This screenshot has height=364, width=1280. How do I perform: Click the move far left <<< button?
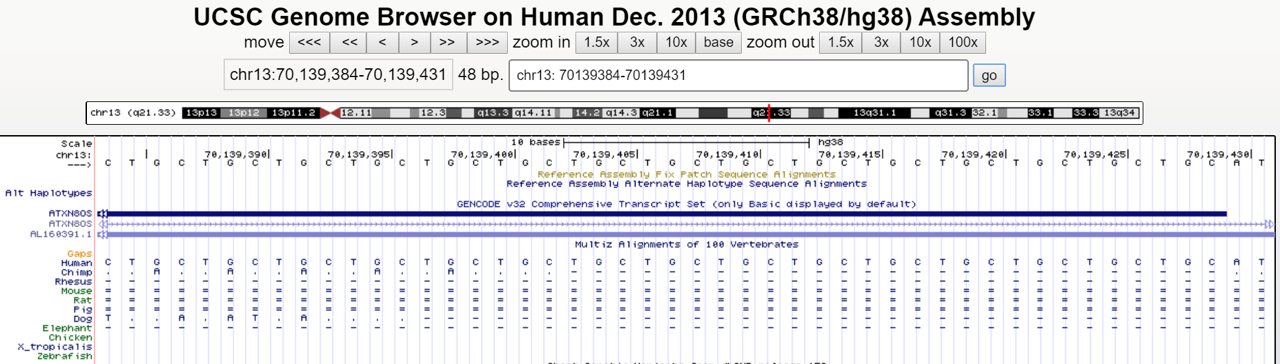click(x=309, y=42)
